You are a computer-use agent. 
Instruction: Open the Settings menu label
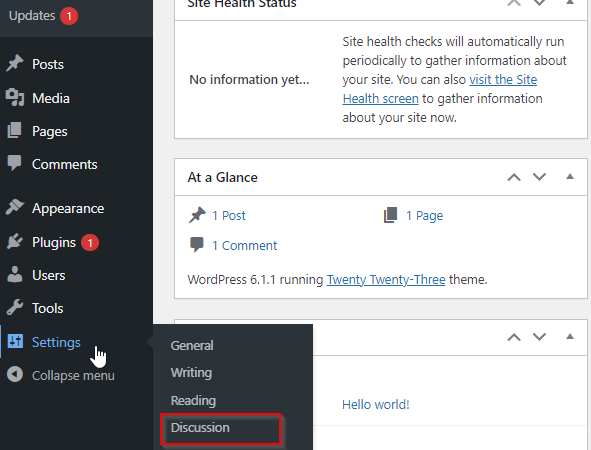[x=56, y=342]
